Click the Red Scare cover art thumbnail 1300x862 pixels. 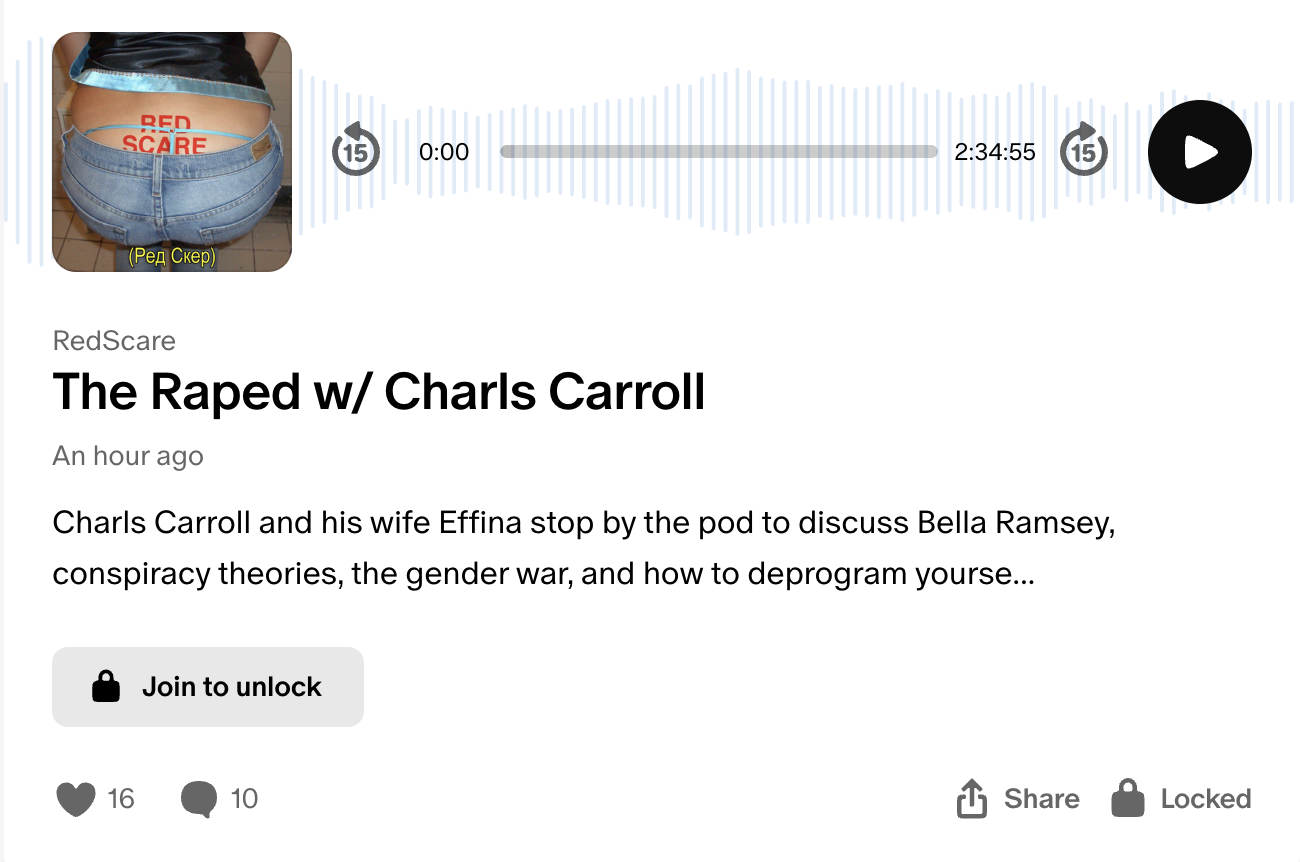[172, 152]
